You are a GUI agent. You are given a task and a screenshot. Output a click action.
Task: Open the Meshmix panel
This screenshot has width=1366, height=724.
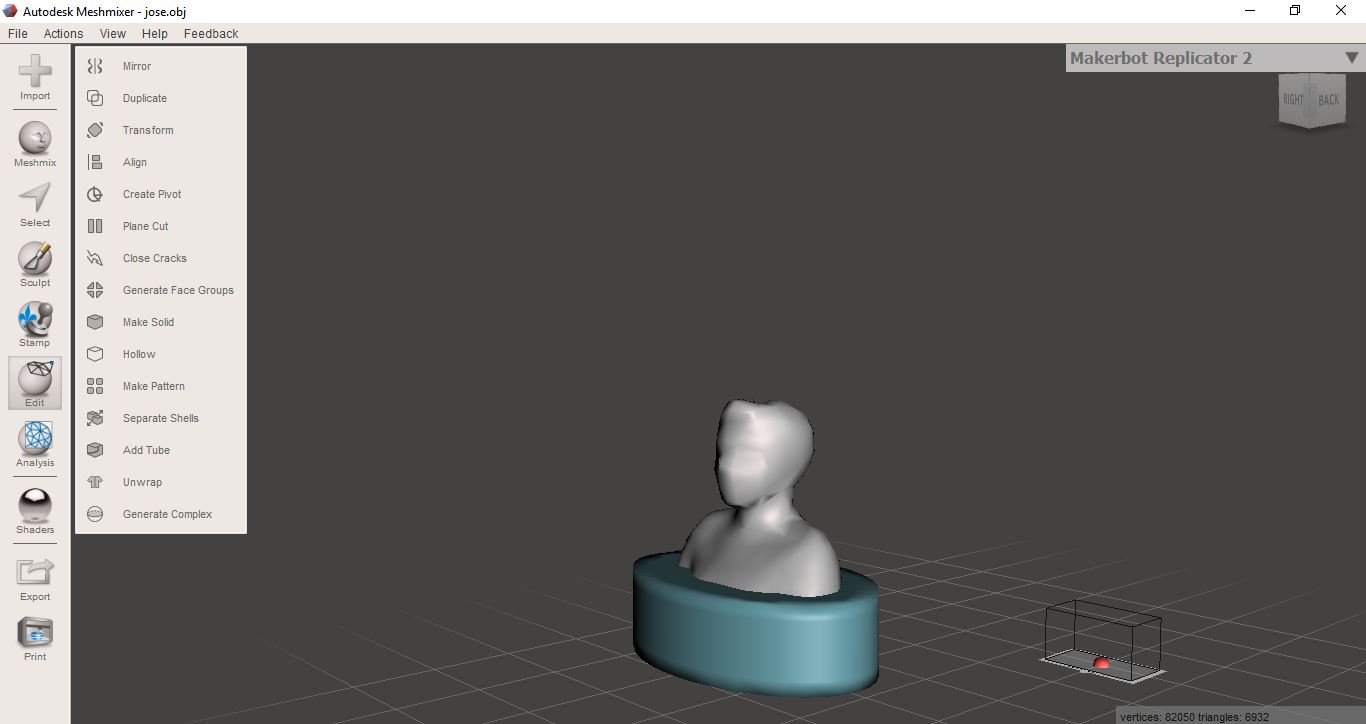pos(35,143)
